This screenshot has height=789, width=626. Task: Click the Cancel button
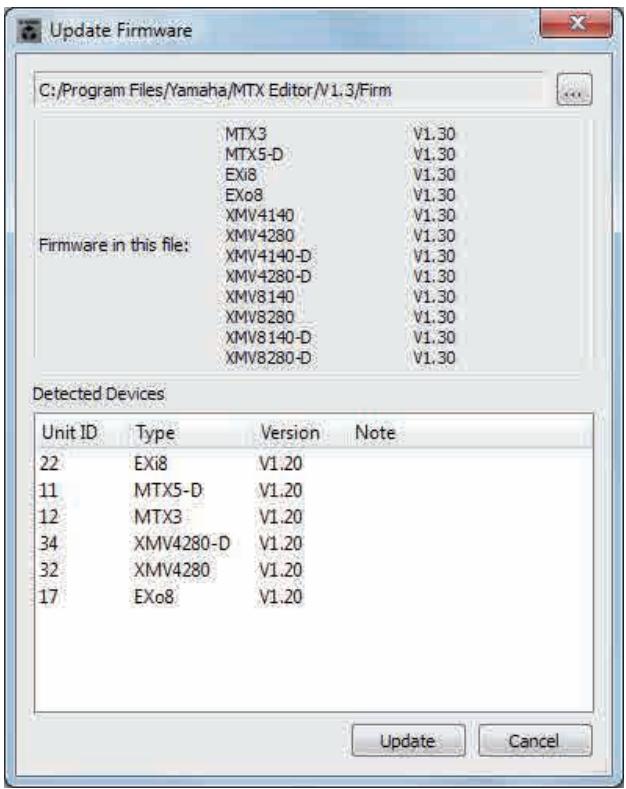tap(534, 740)
